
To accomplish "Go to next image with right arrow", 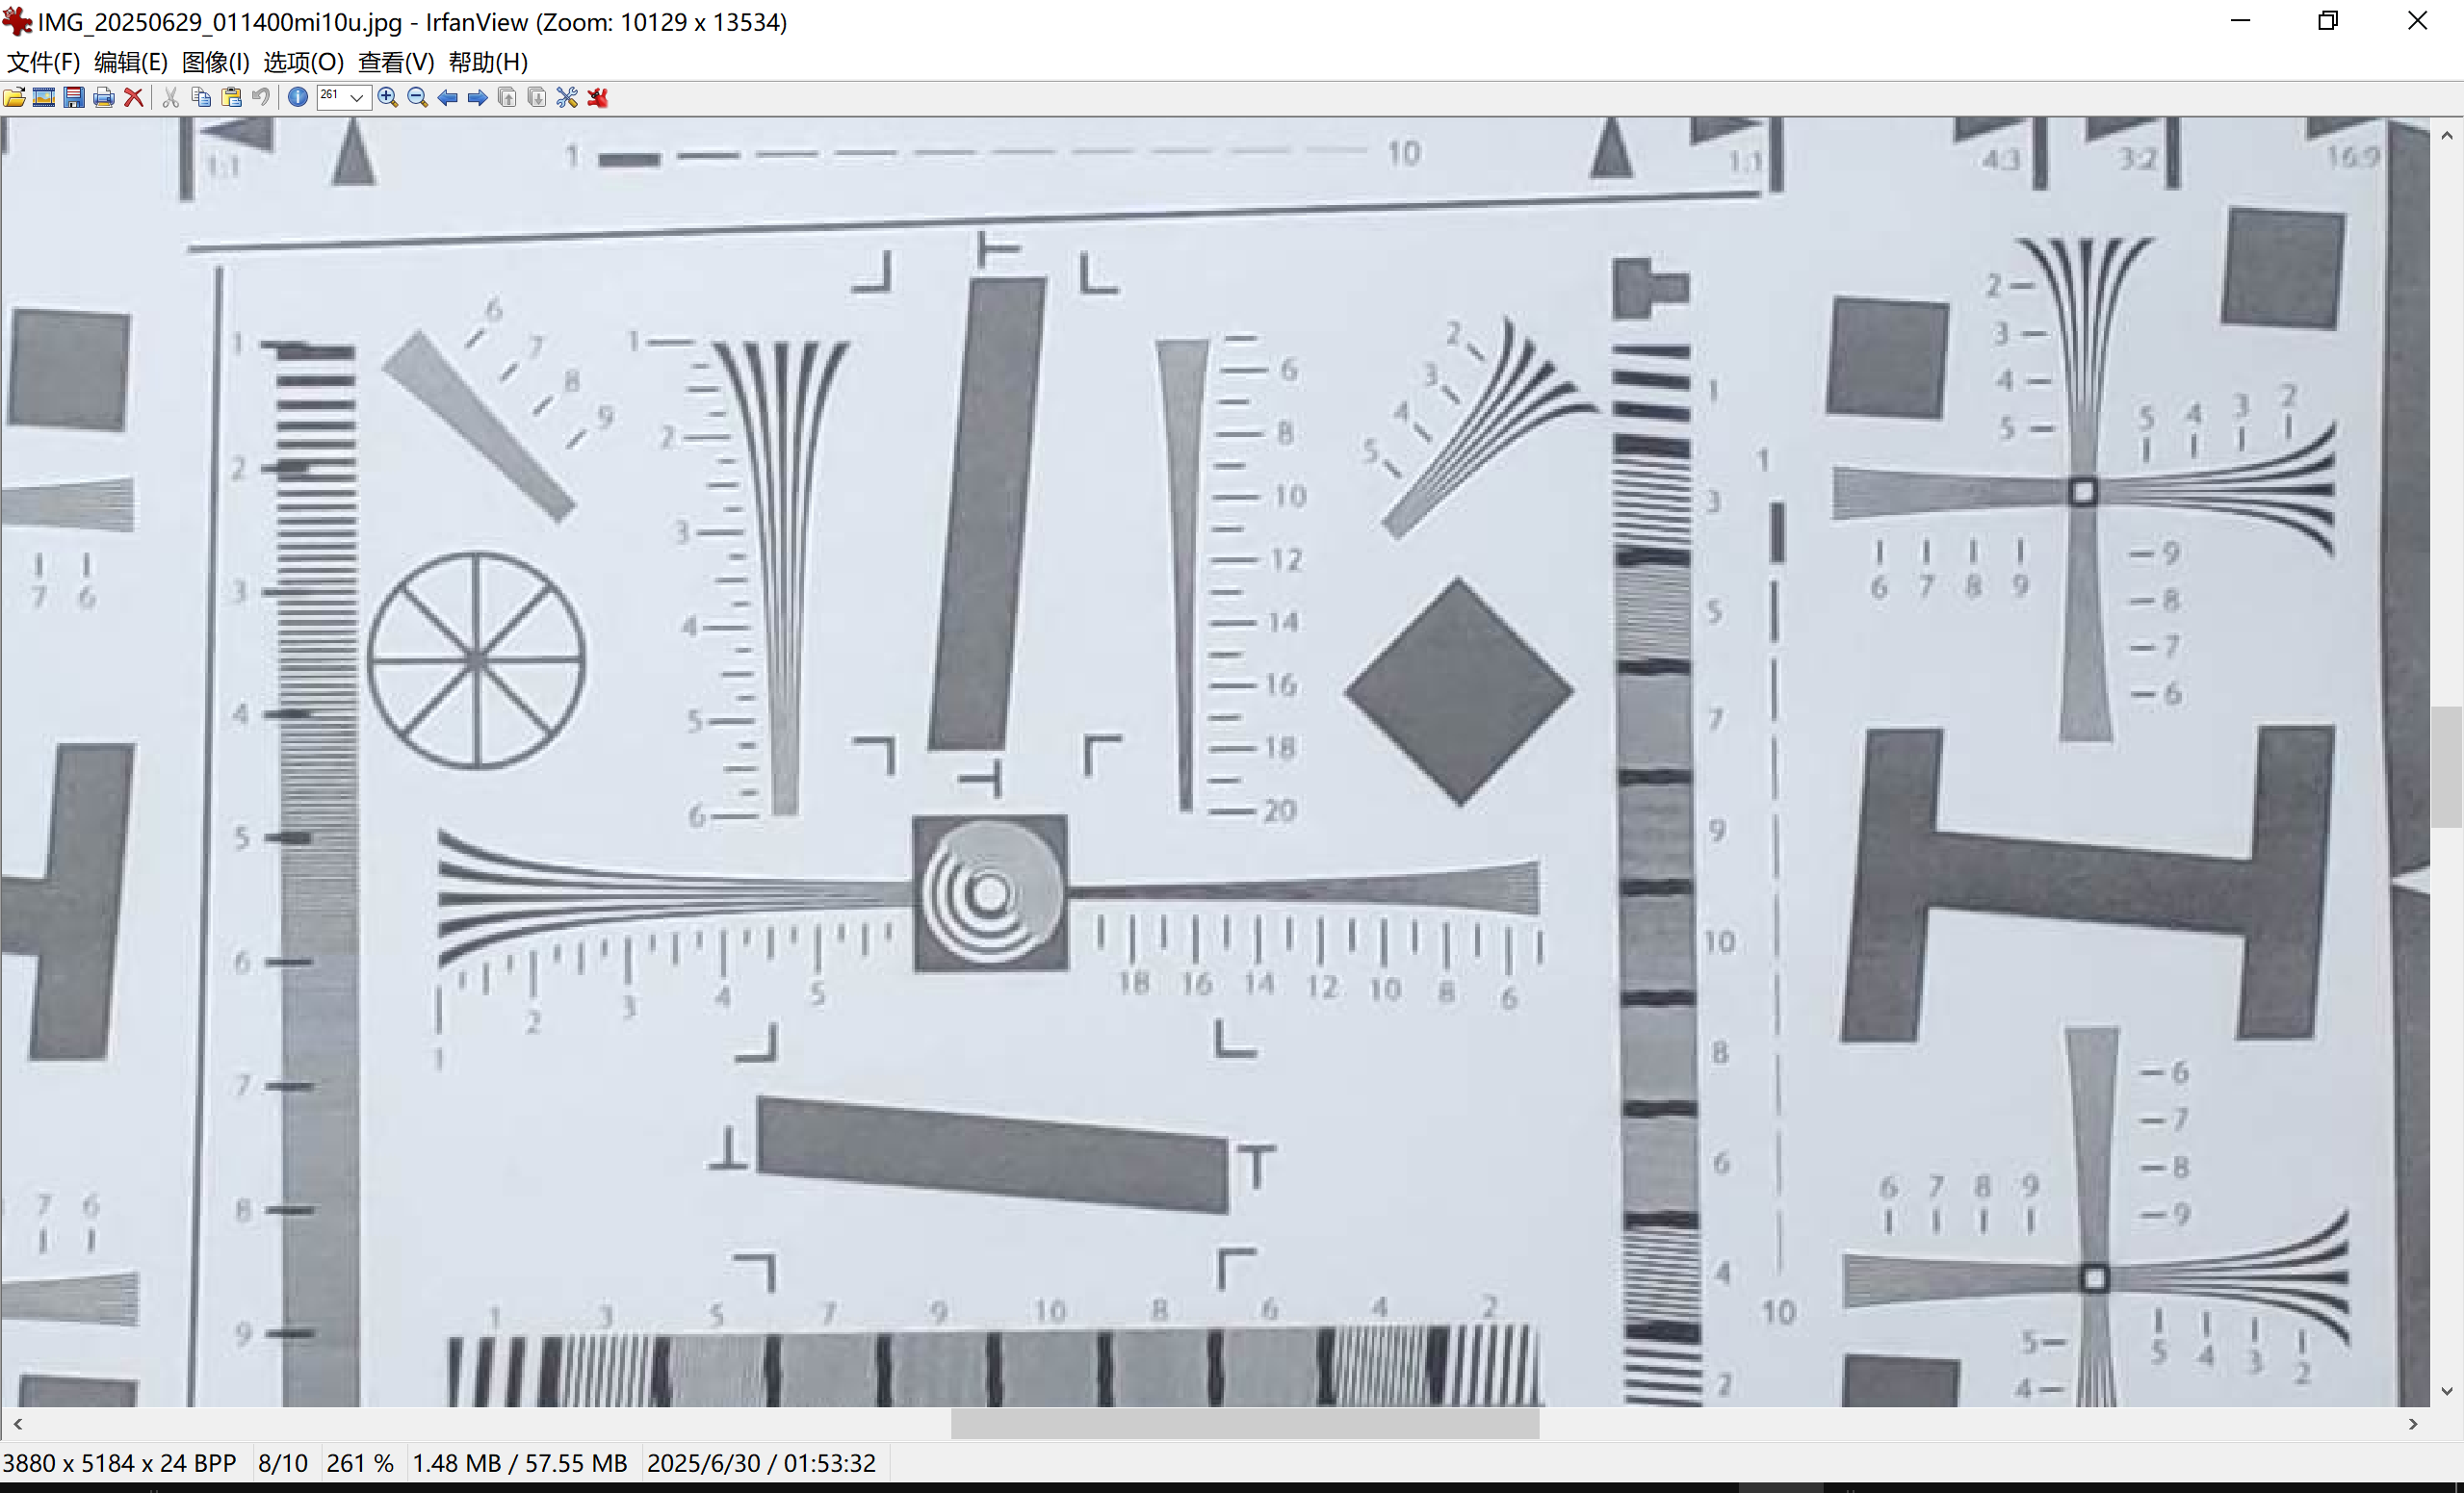I will [478, 97].
